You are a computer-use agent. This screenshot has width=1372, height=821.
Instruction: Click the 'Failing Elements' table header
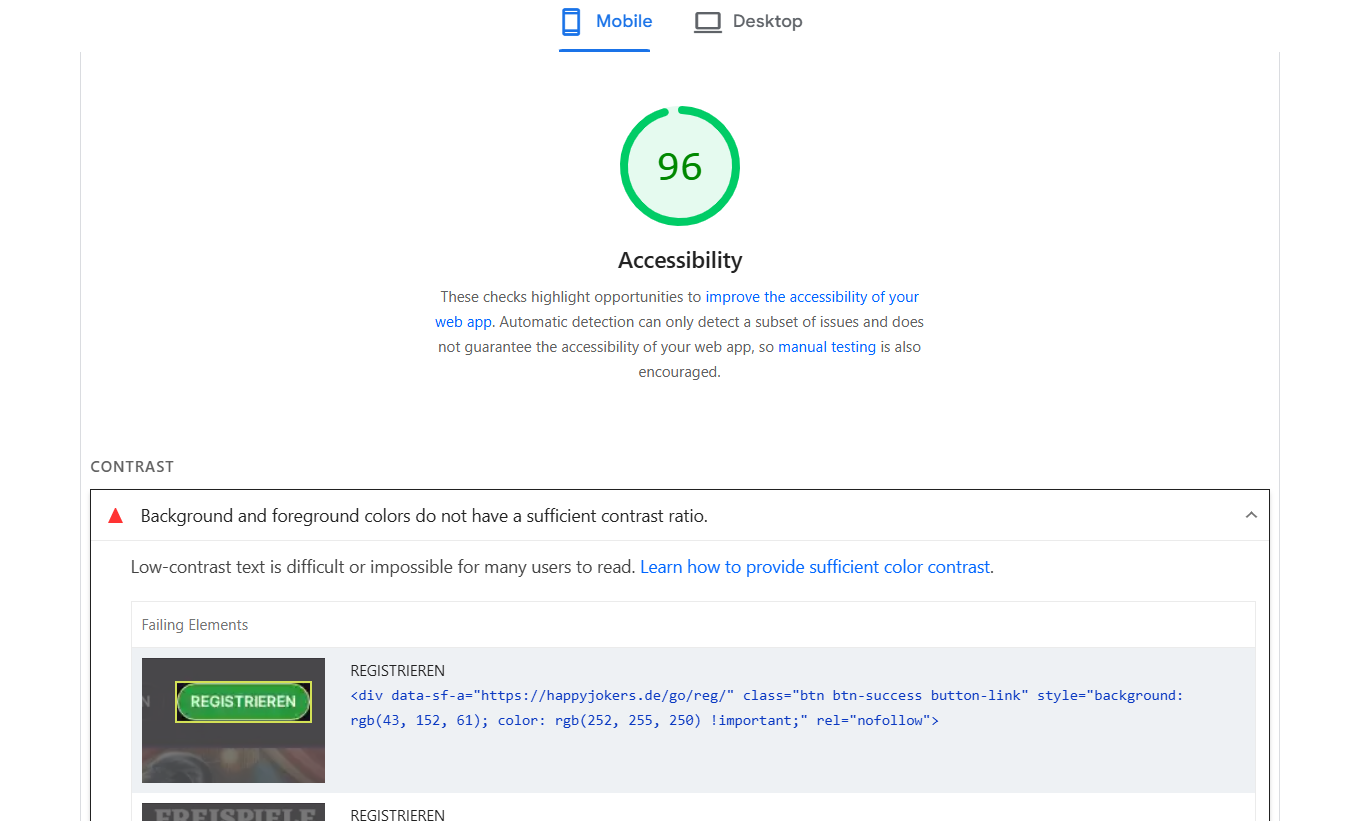coord(195,625)
